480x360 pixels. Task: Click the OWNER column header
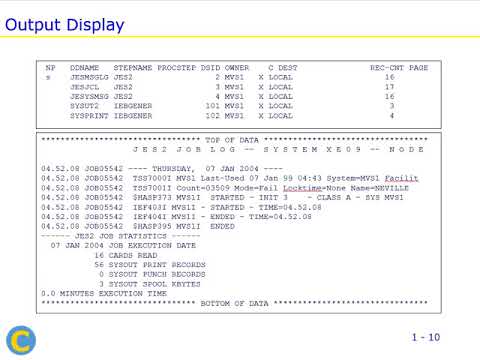tap(237, 68)
